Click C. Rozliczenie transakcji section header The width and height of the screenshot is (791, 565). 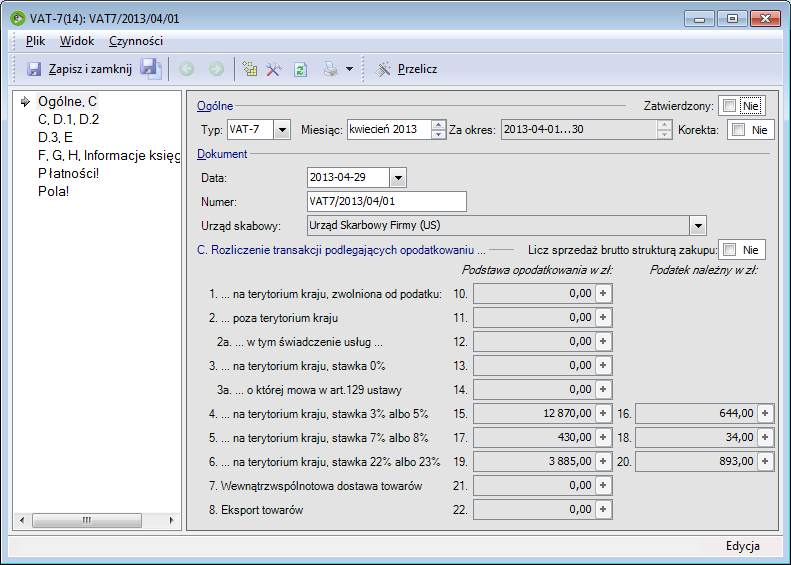(x=341, y=250)
